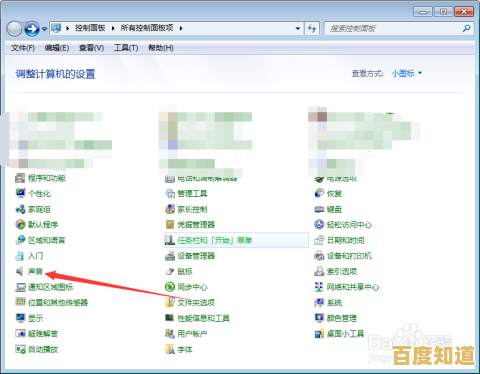This screenshot has height=374, width=480.
Task: Click the Forward navigation button
Action: [32, 29]
